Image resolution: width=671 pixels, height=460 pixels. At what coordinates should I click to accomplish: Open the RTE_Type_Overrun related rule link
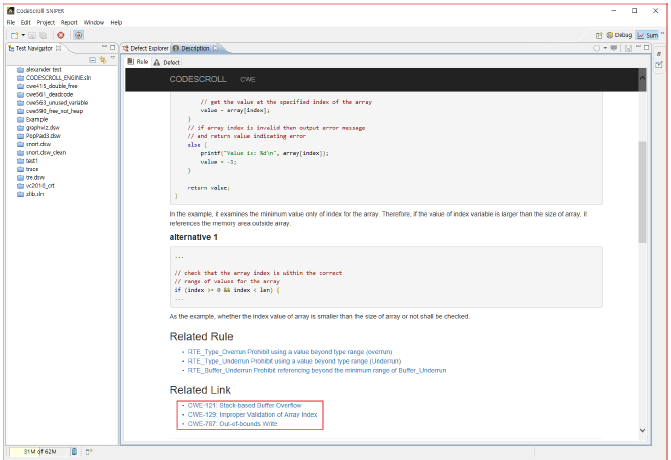pyautogui.click(x=290, y=352)
